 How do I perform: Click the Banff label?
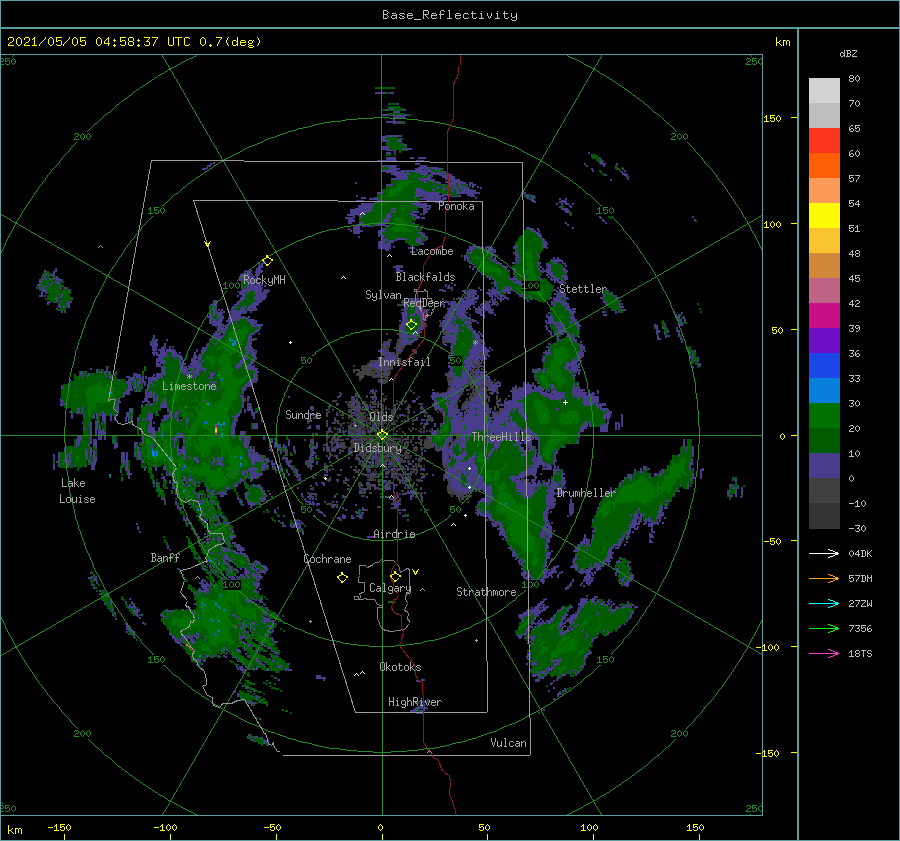[x=165, y=557]
